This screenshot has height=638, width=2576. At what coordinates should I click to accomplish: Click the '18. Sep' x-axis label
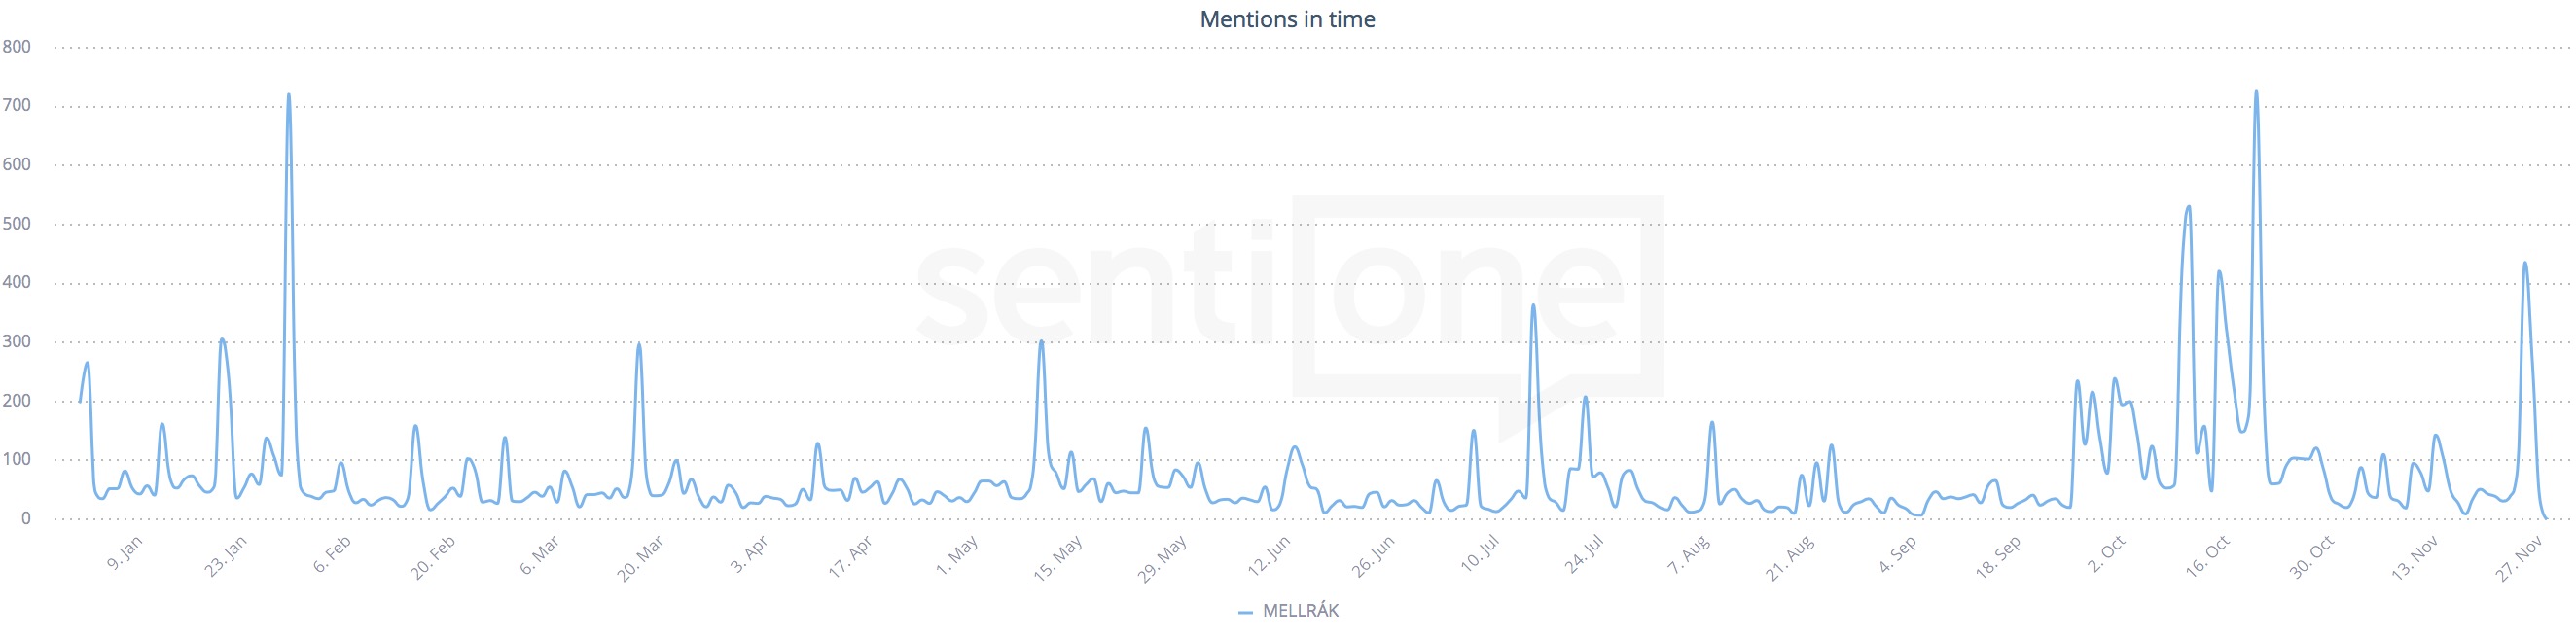(x=1999, y=557)
